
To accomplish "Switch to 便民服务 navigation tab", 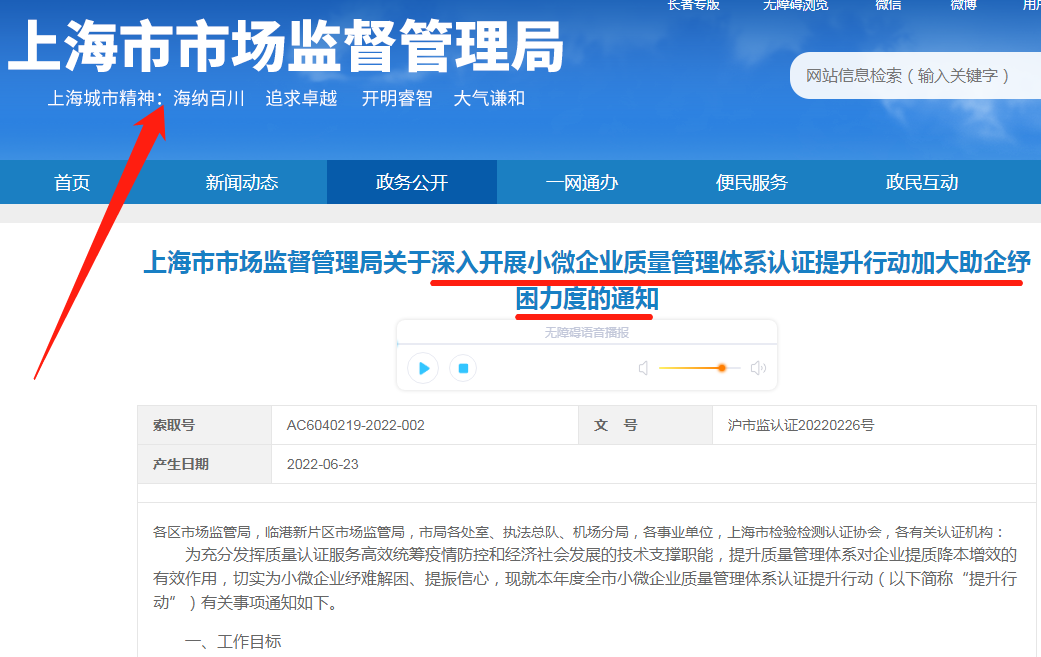I will point(752,182).
